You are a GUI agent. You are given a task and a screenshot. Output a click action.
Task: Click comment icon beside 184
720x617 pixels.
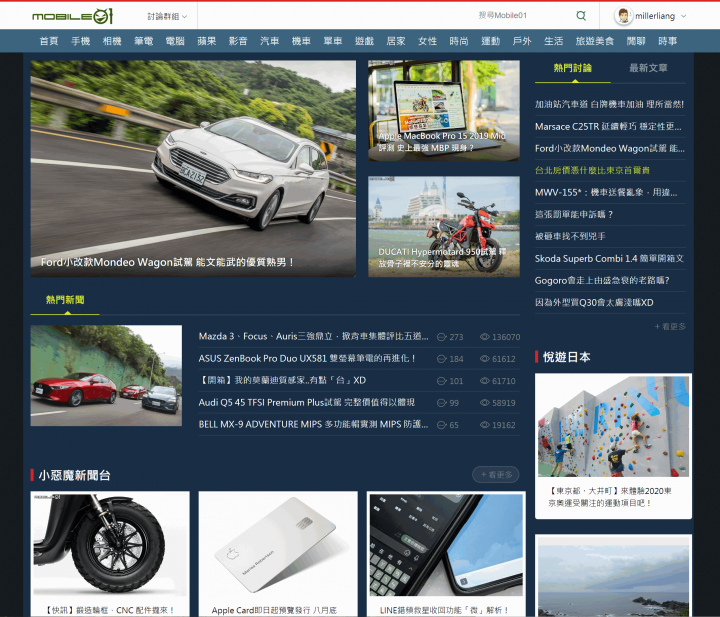click(x=442, y=359)
